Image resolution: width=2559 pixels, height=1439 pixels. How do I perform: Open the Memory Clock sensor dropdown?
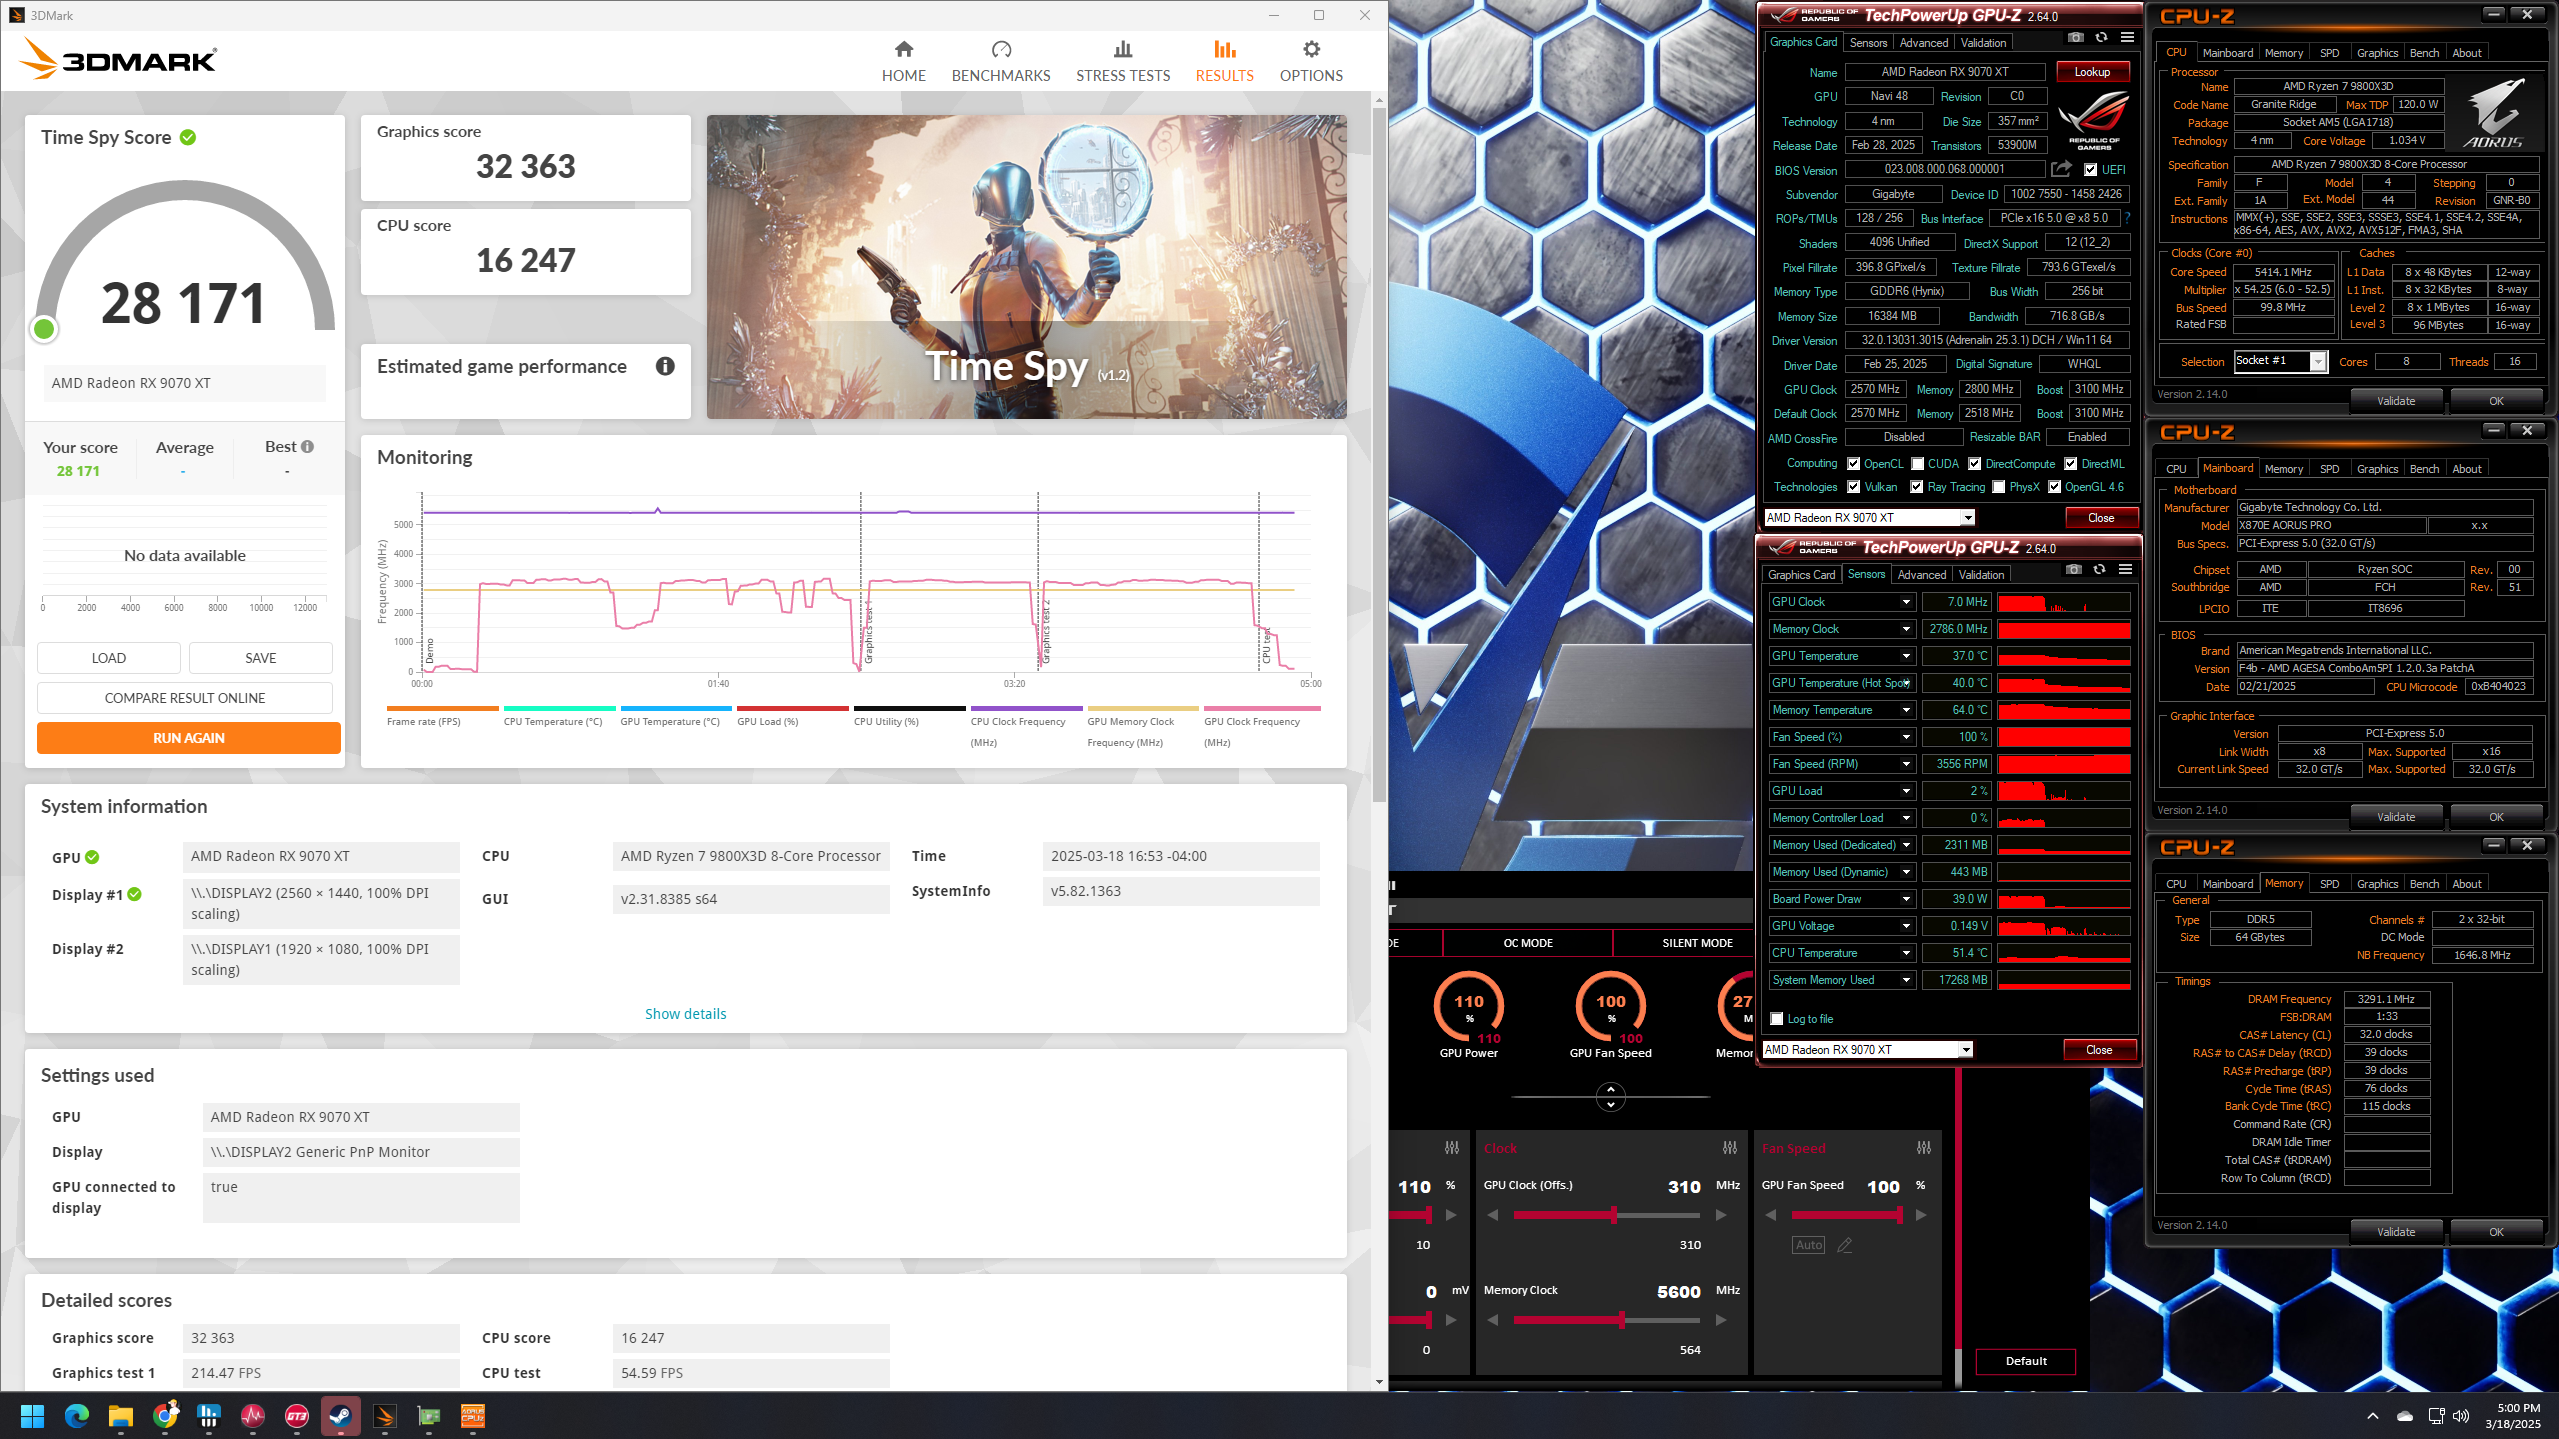coord(1906,629)
